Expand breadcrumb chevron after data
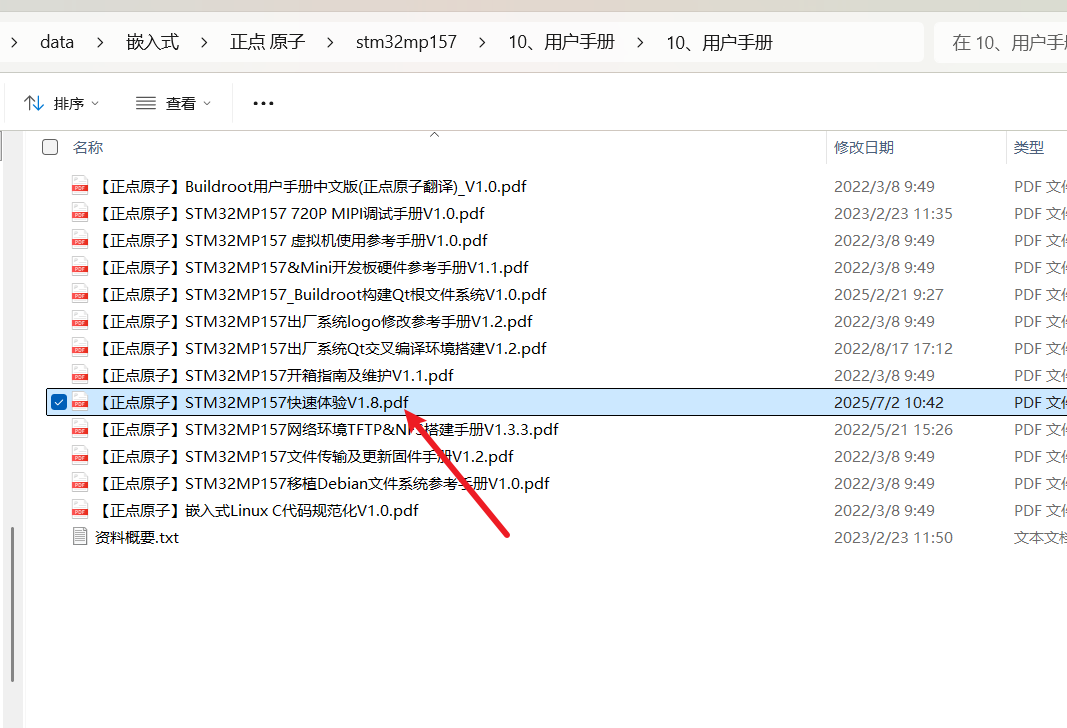1067x728 pixels. (x=100, y=42)
